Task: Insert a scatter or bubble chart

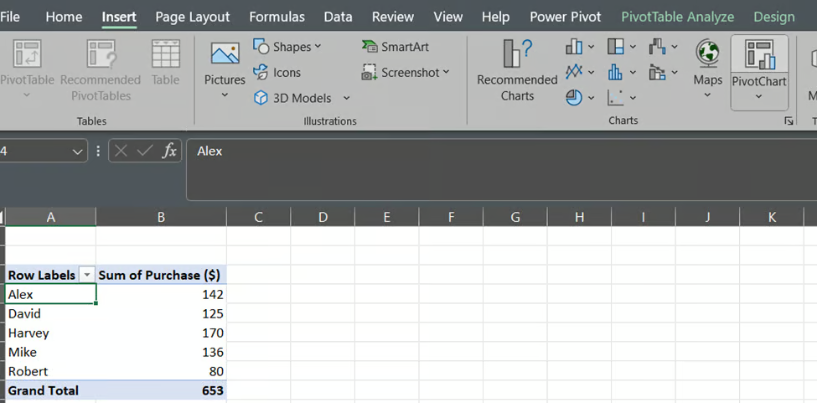Action: tap(616, 97)
